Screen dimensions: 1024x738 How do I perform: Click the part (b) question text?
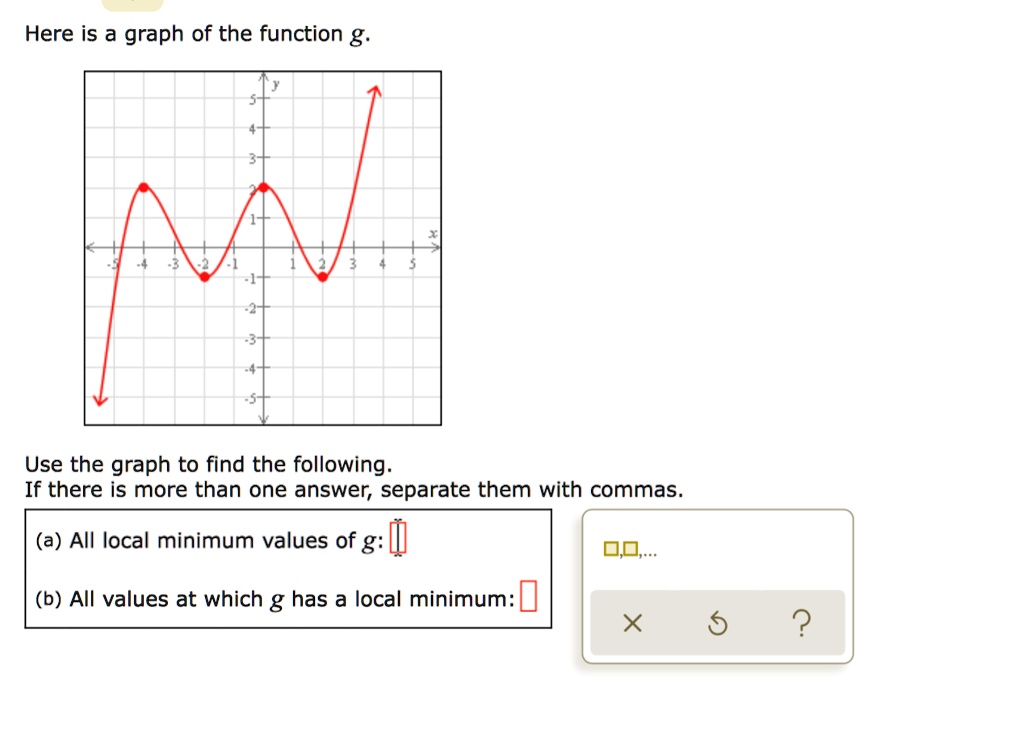coord(270,598)
